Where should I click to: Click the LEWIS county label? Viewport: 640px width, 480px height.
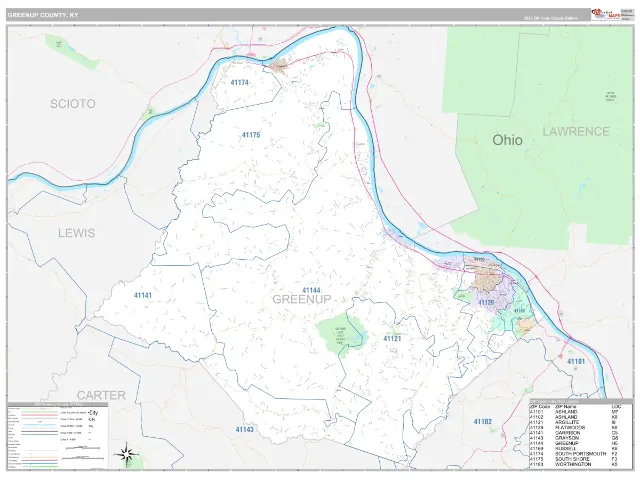[76, 233]
